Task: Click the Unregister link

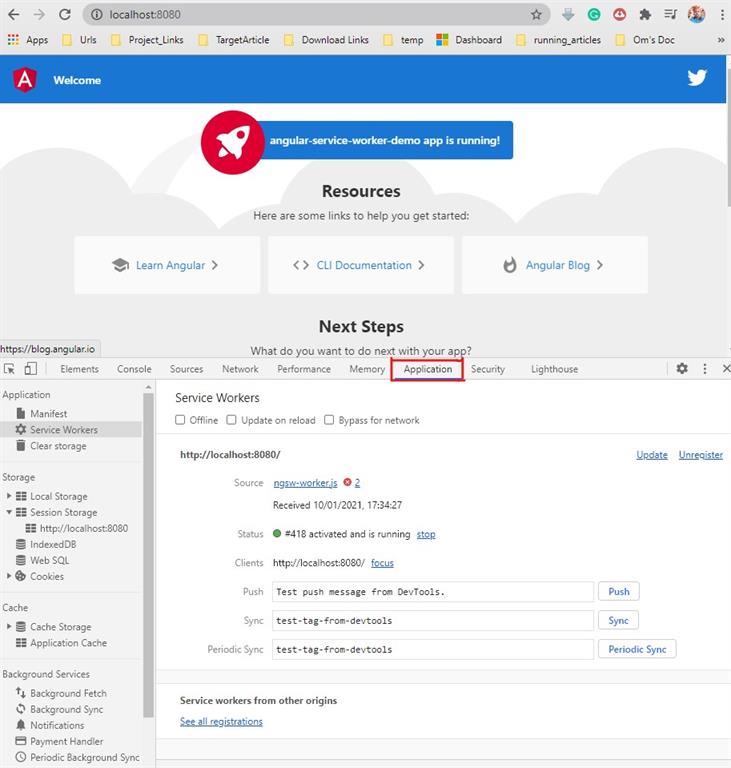Action: point(701,455)
